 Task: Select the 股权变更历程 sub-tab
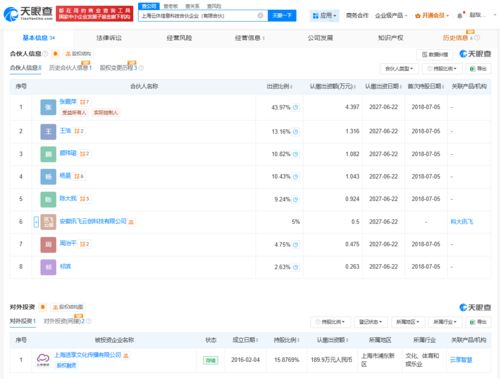click(119, 68)
